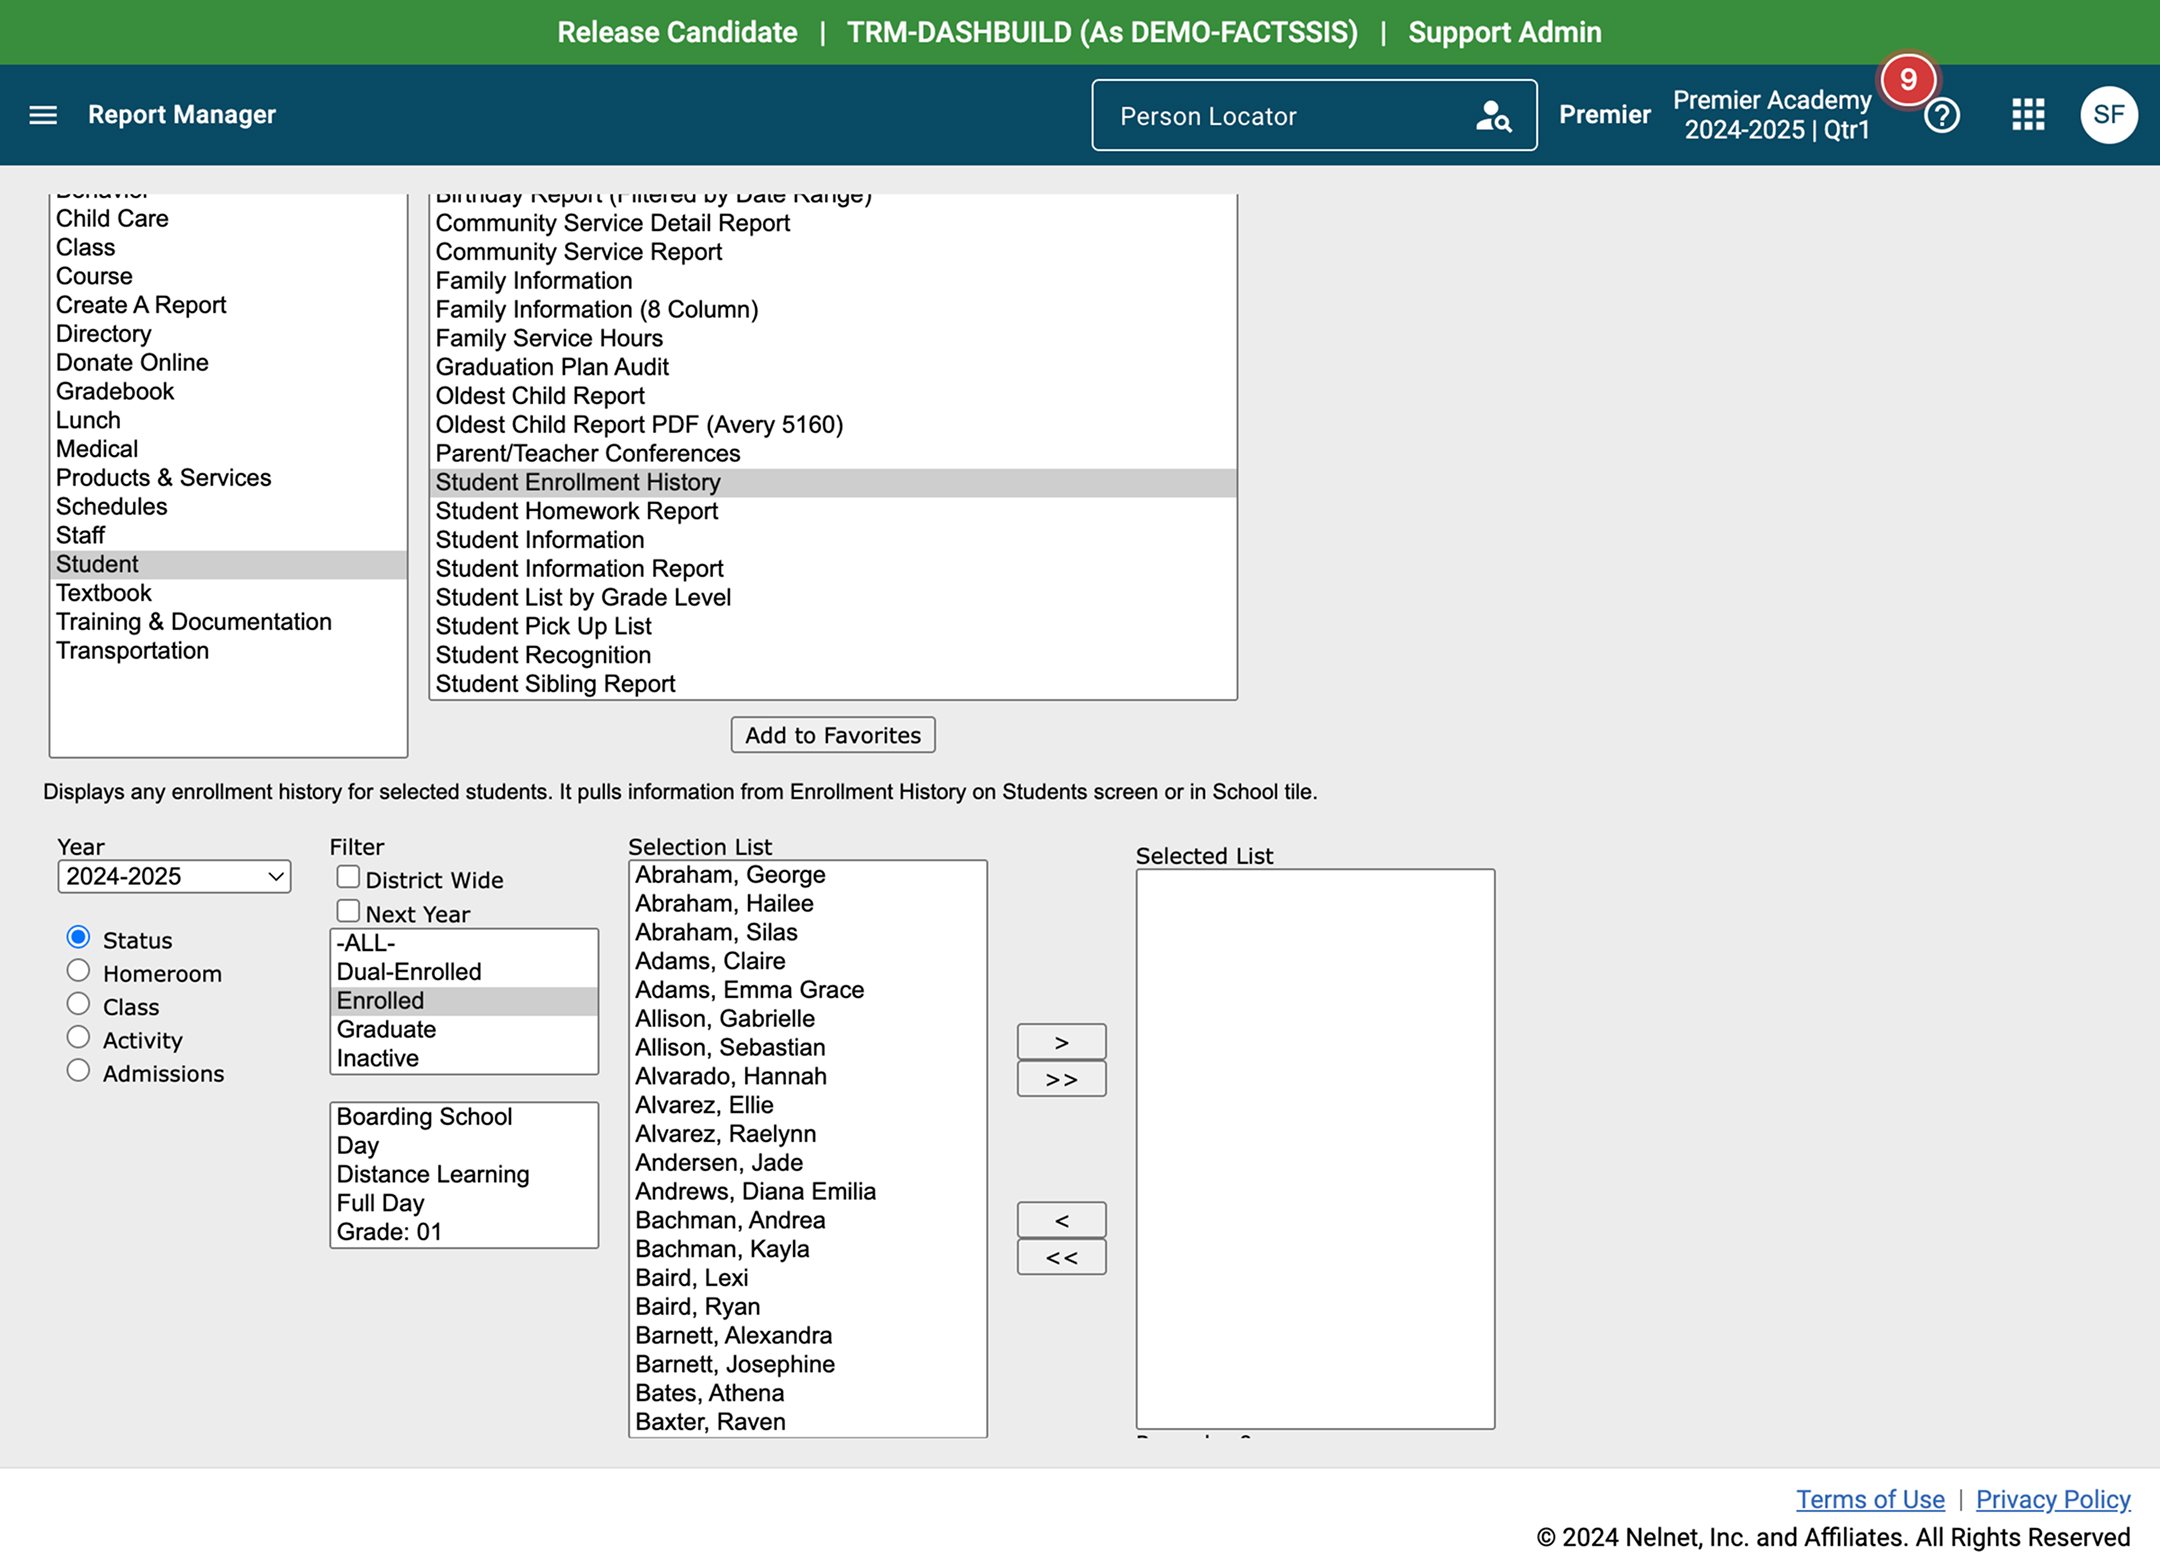This screenshot has height=1568, width=2160.
Task: Open the apps grid icon
Action: [2028, 115]
